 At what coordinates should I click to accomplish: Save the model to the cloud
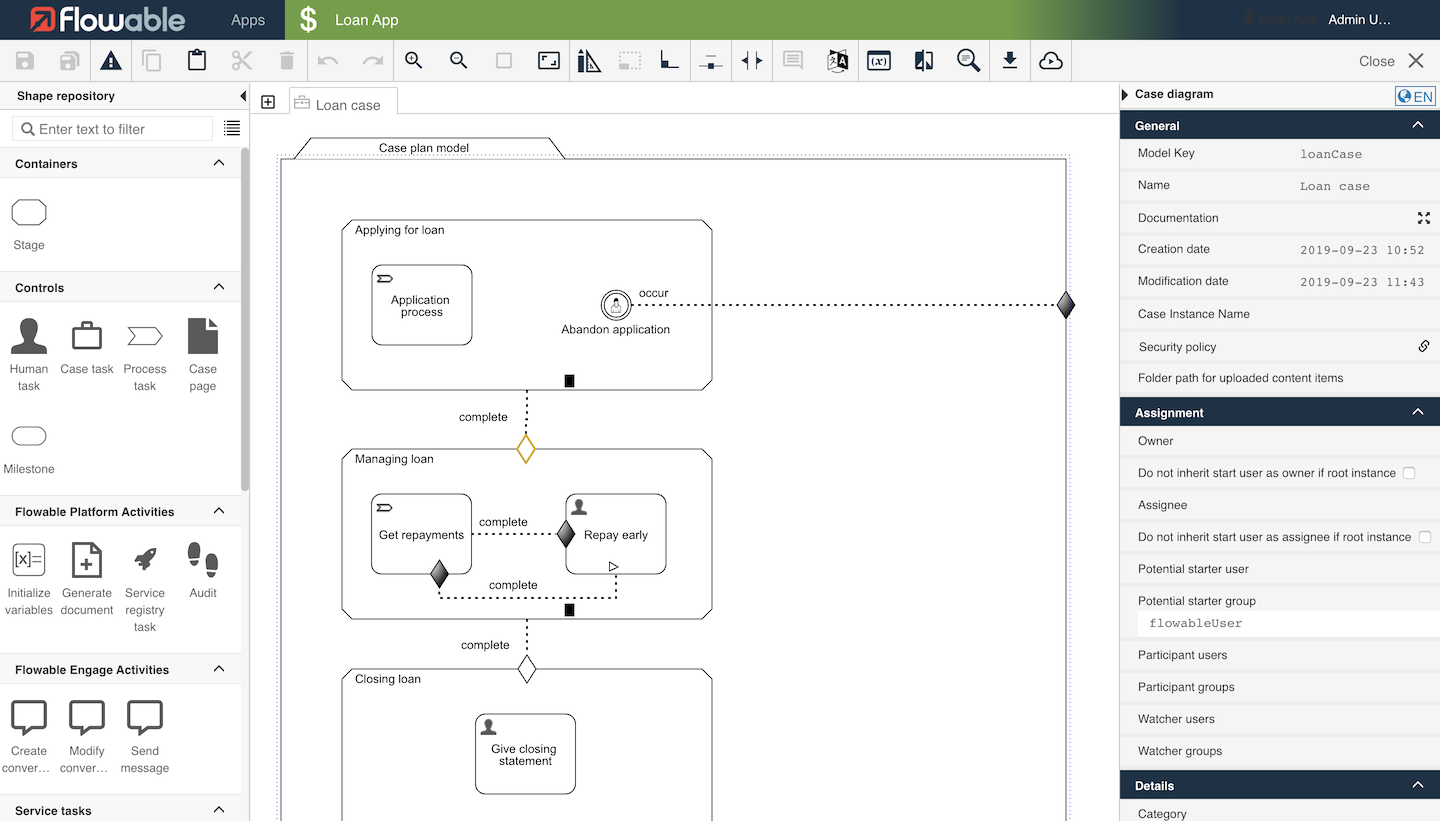click(1051, 60)
